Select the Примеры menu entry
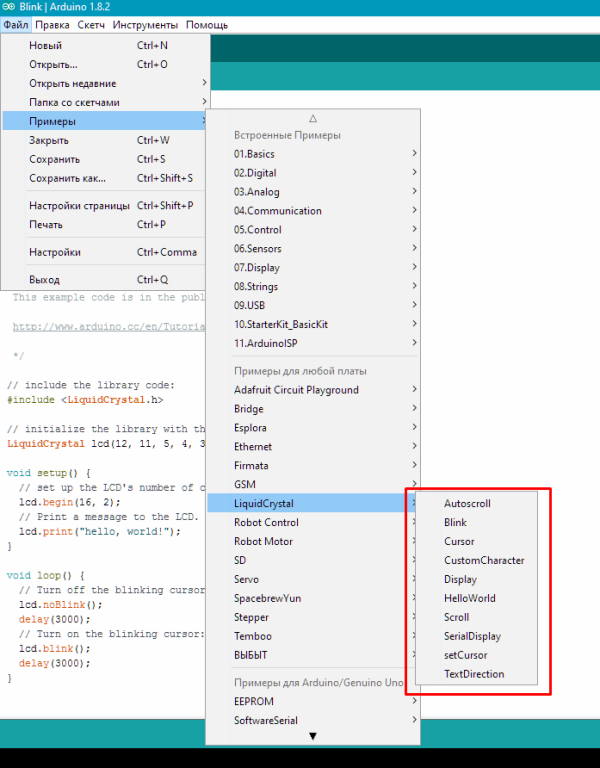600x768 pixels. point(106,121)
